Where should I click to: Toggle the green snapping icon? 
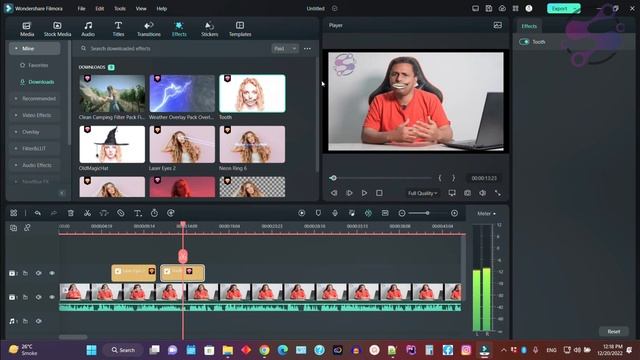368,213
